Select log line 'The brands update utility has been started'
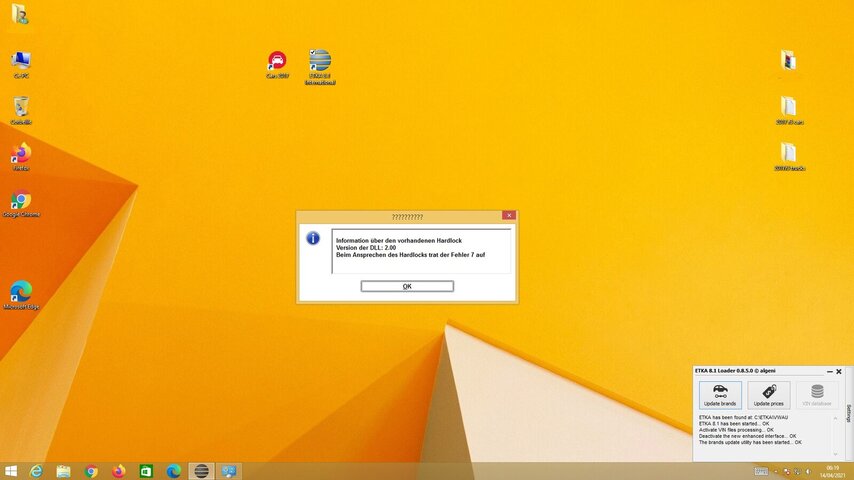 (750, 442)
